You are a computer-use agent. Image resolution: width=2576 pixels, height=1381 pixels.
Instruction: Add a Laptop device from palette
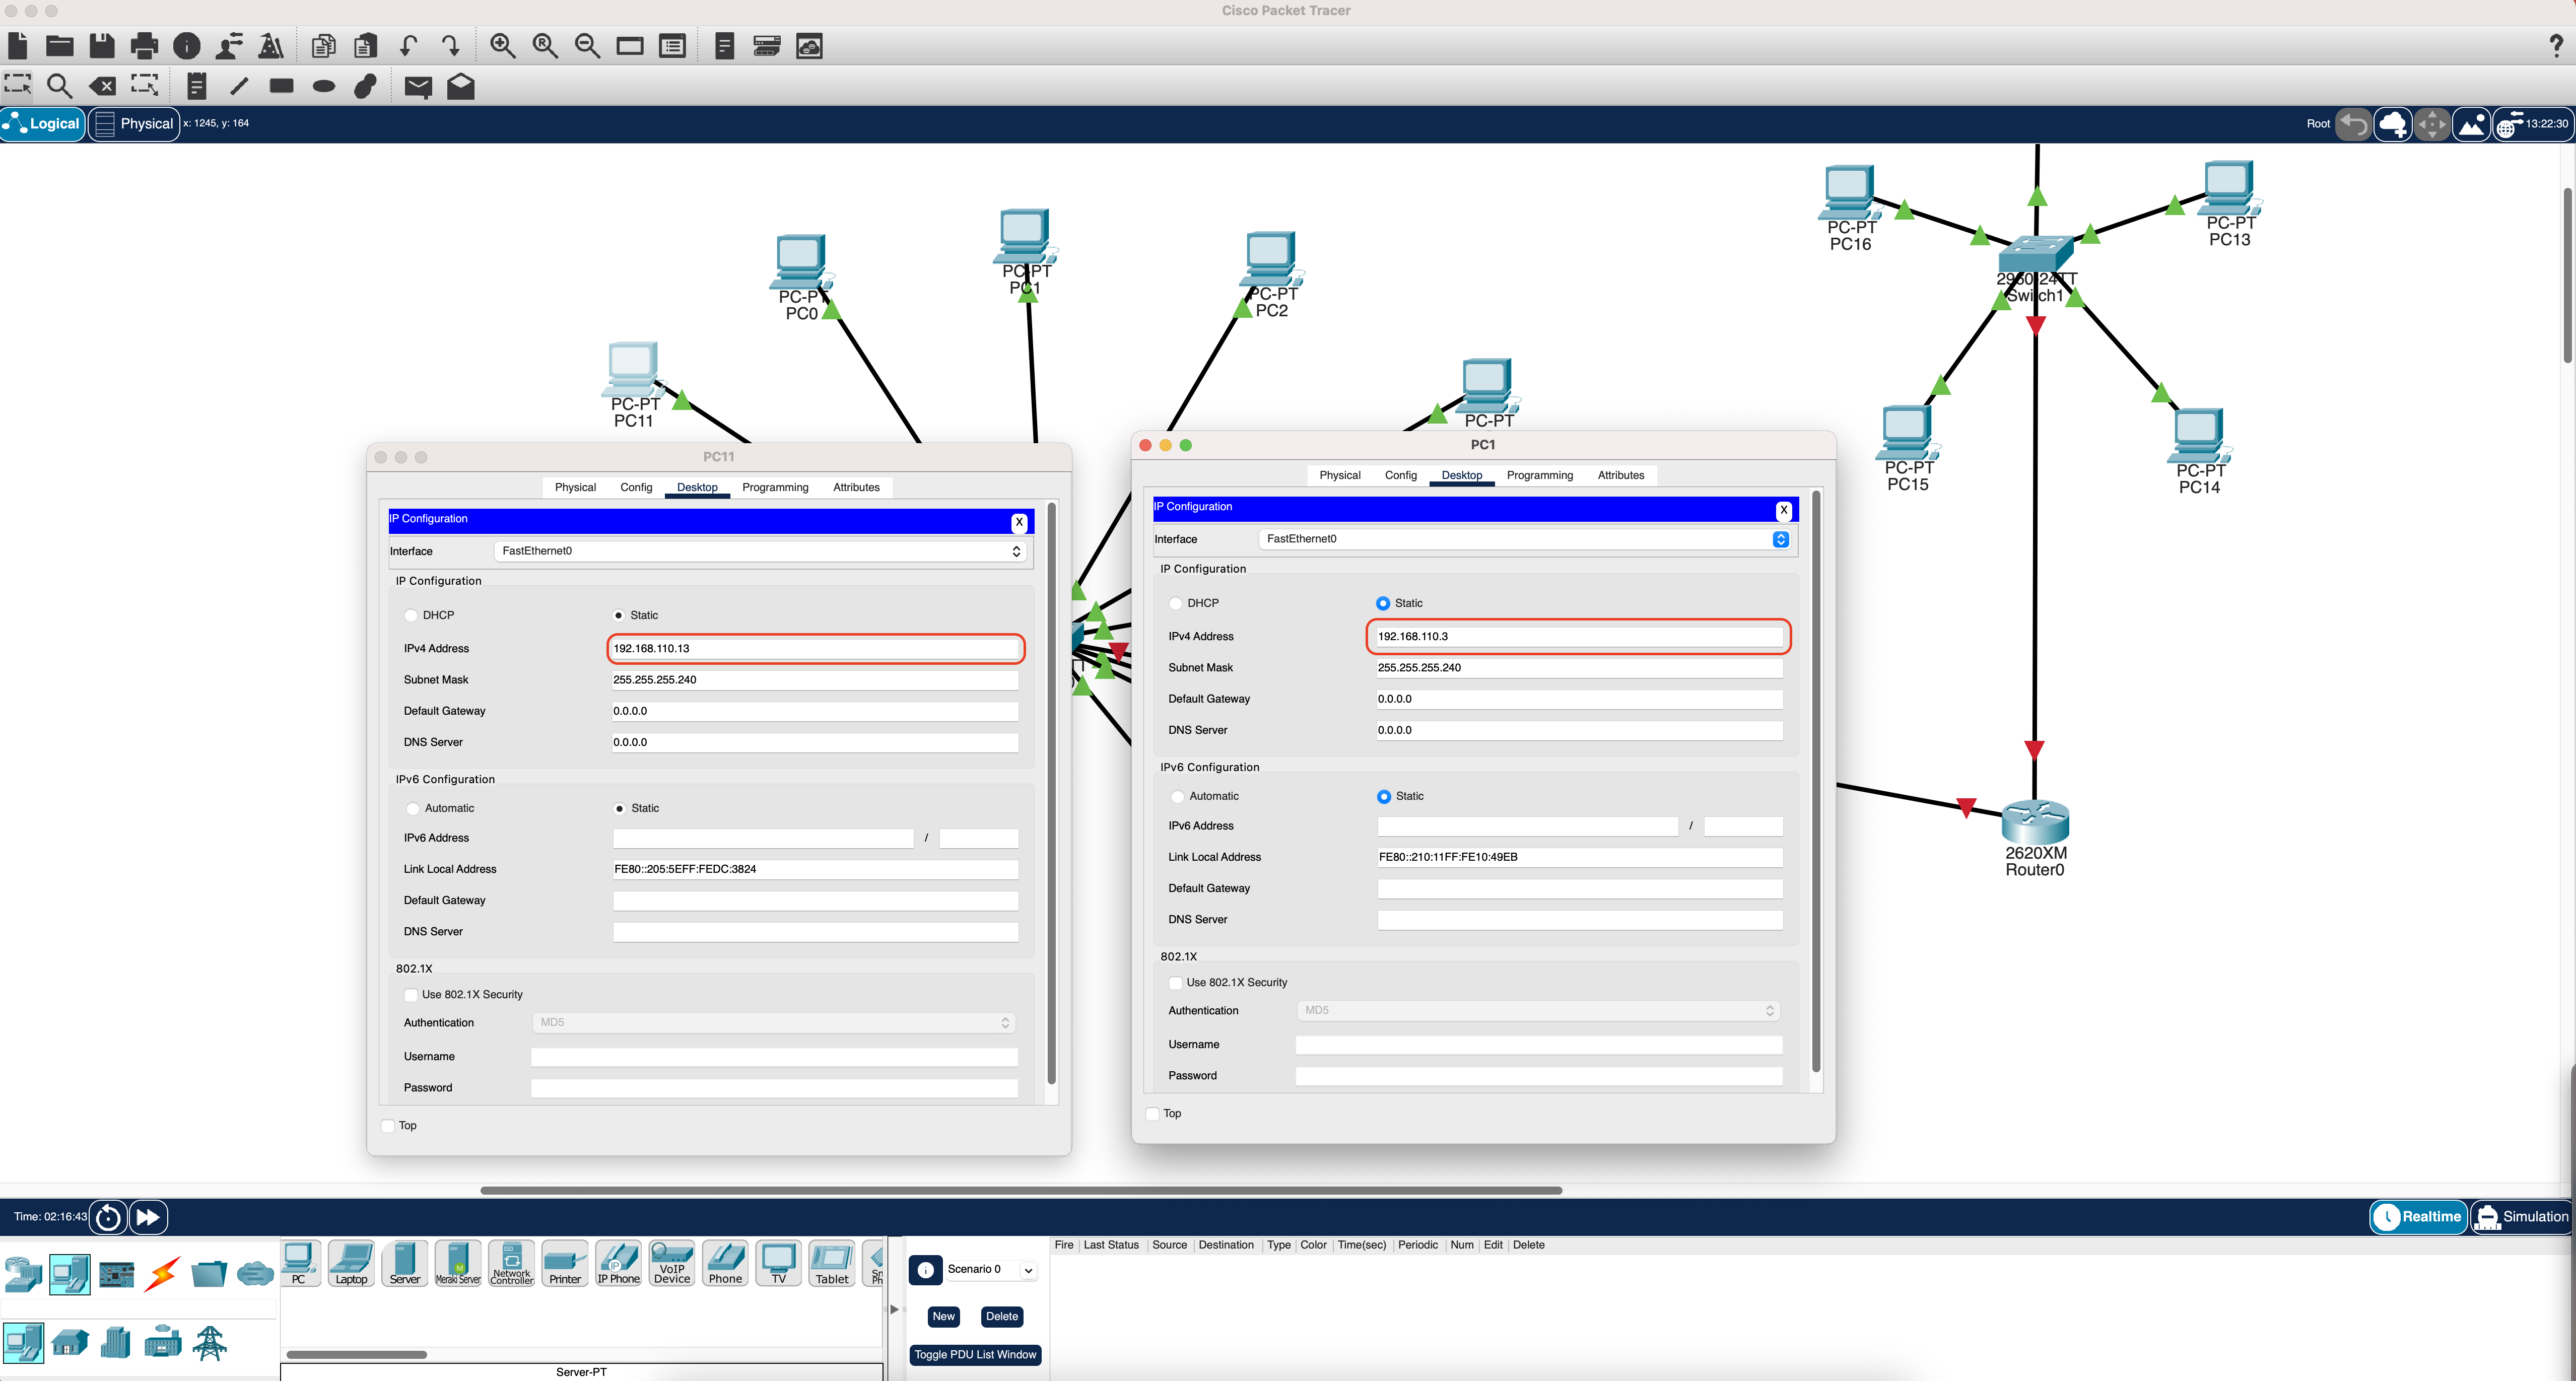click(351, 1263)
